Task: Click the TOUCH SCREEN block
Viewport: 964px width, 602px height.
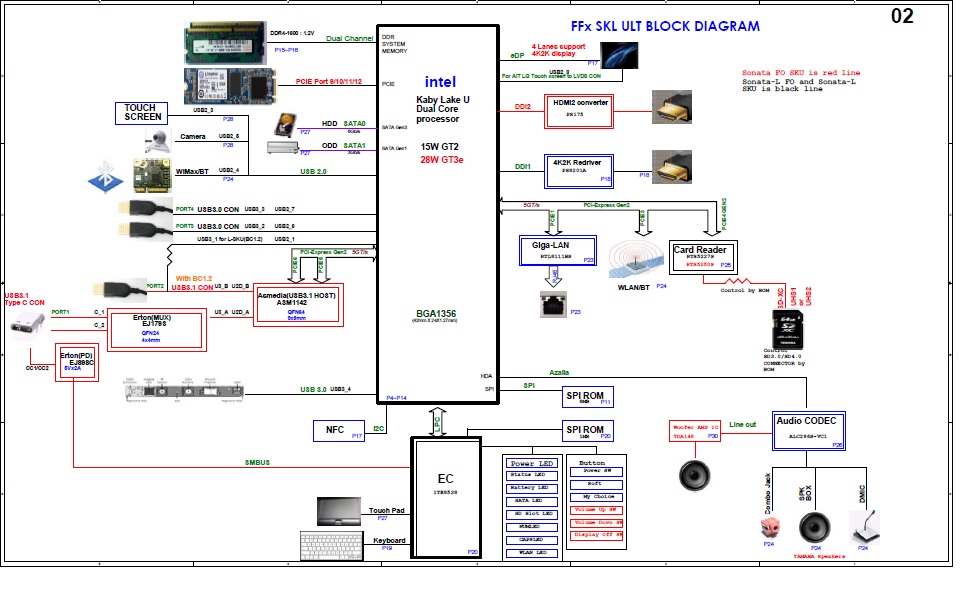Action: (x=142, y=113)
